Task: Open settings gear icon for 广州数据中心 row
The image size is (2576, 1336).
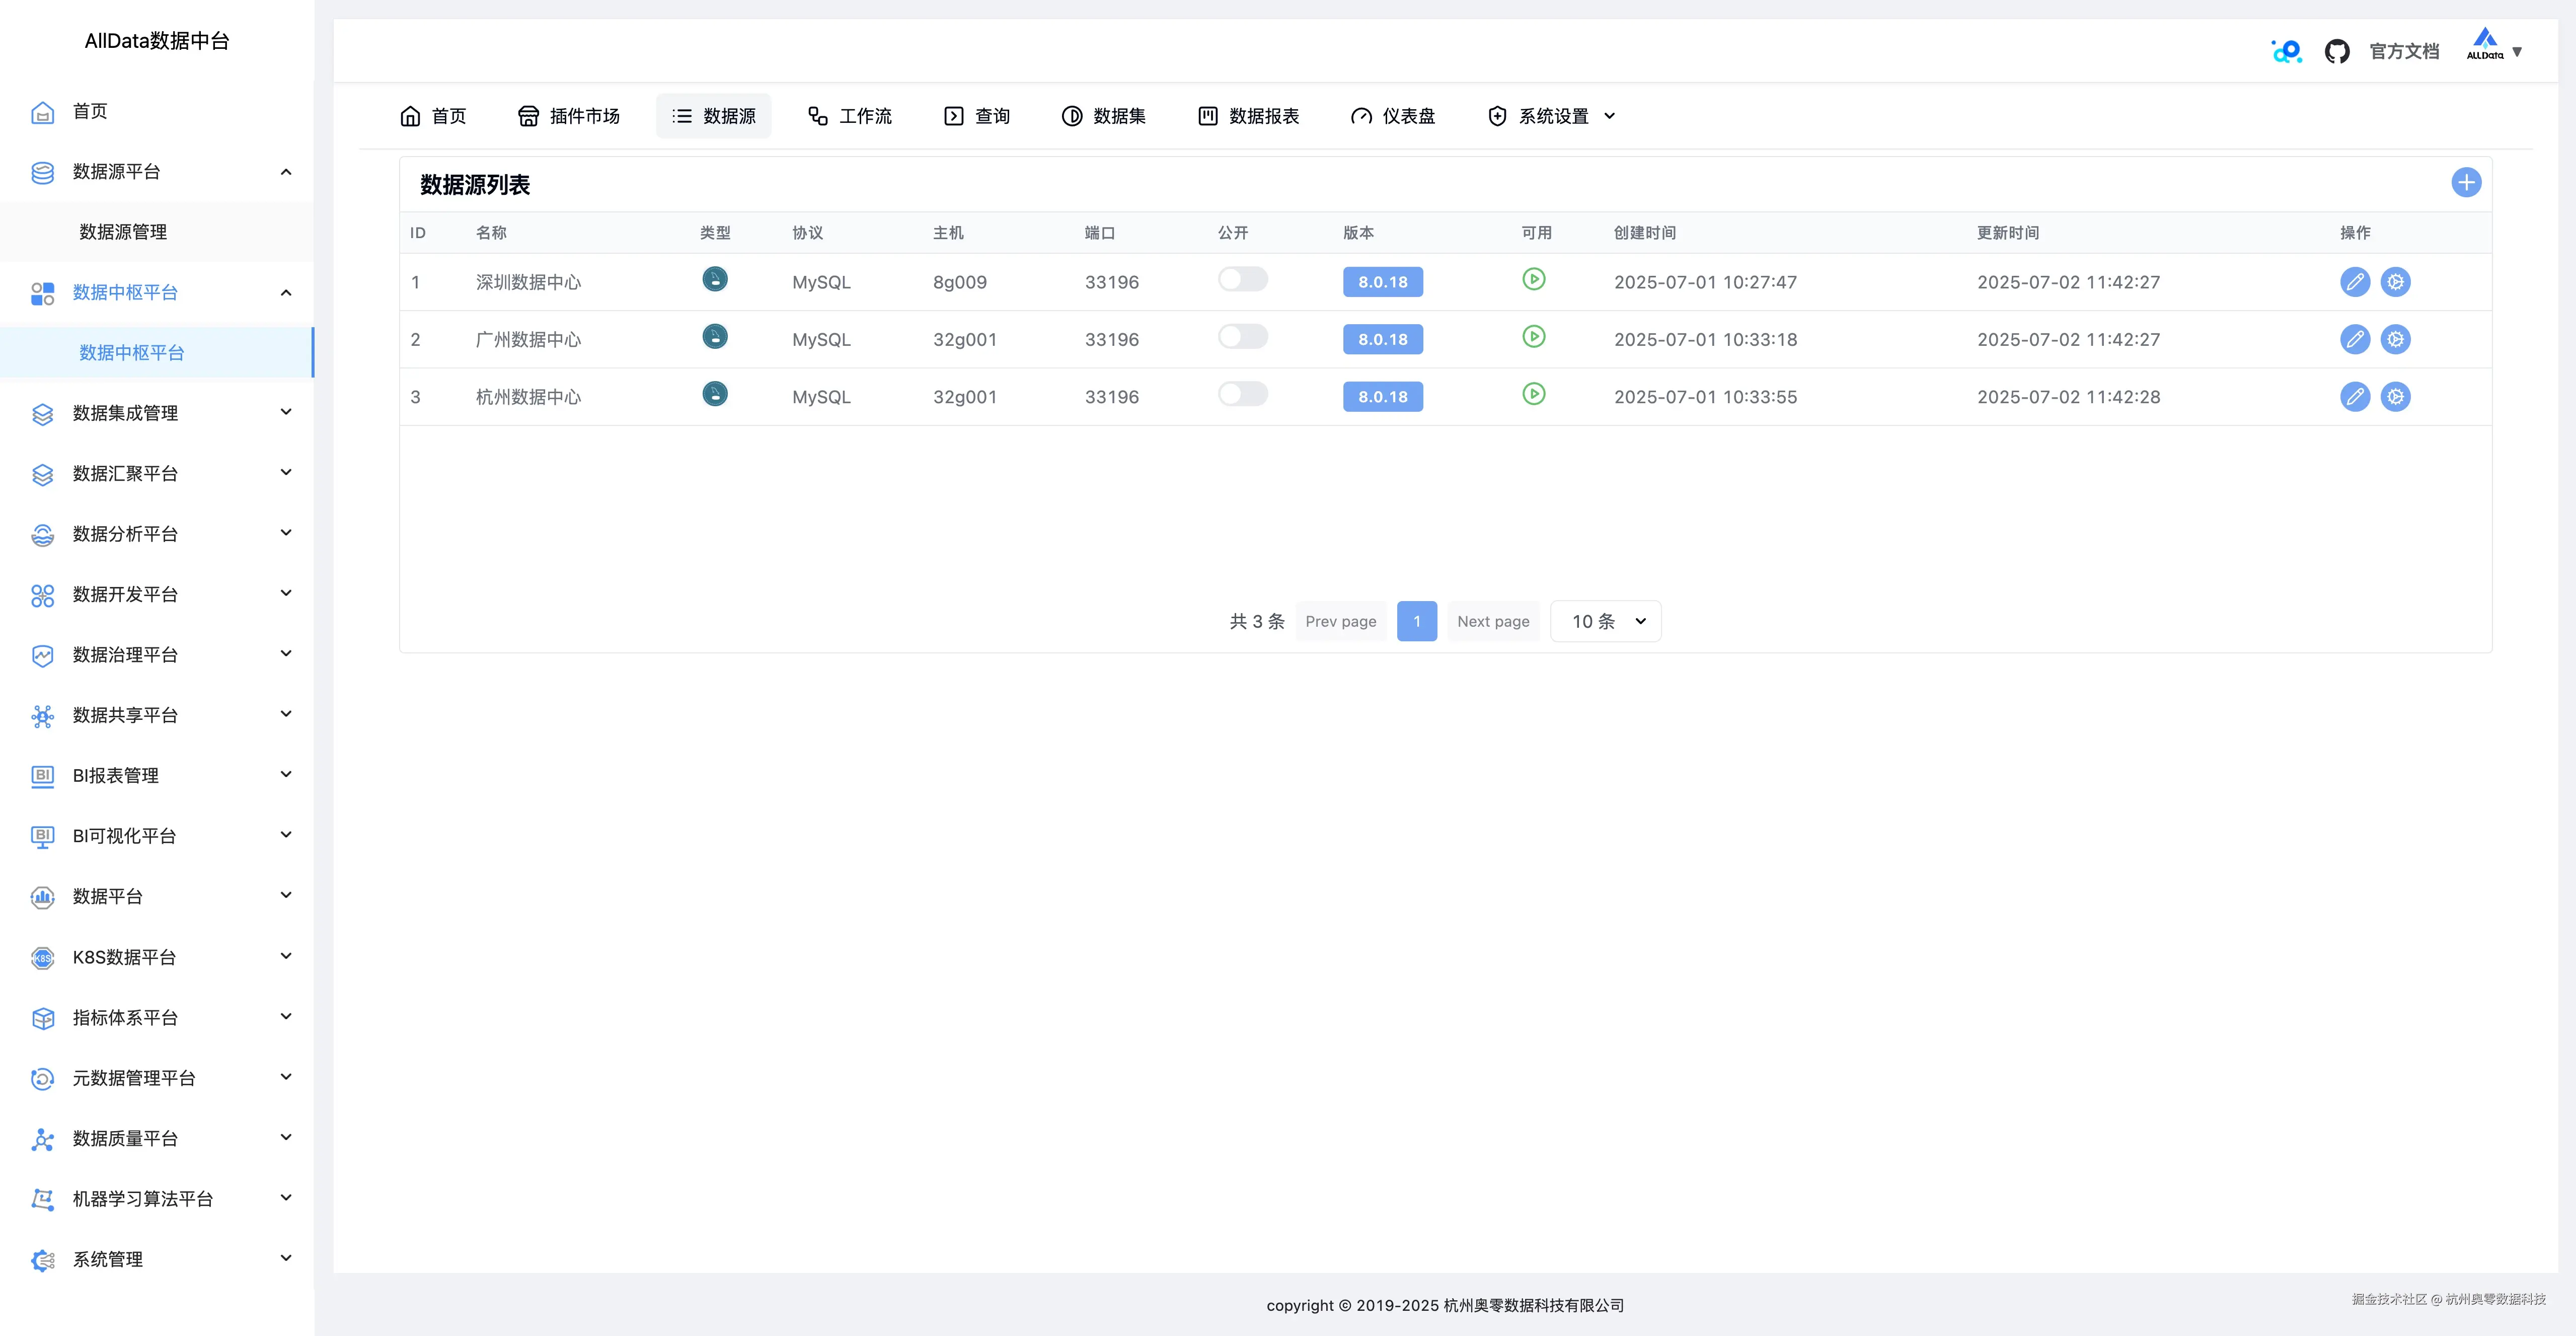Action: pyautogui.click(x=2395, y=340)
